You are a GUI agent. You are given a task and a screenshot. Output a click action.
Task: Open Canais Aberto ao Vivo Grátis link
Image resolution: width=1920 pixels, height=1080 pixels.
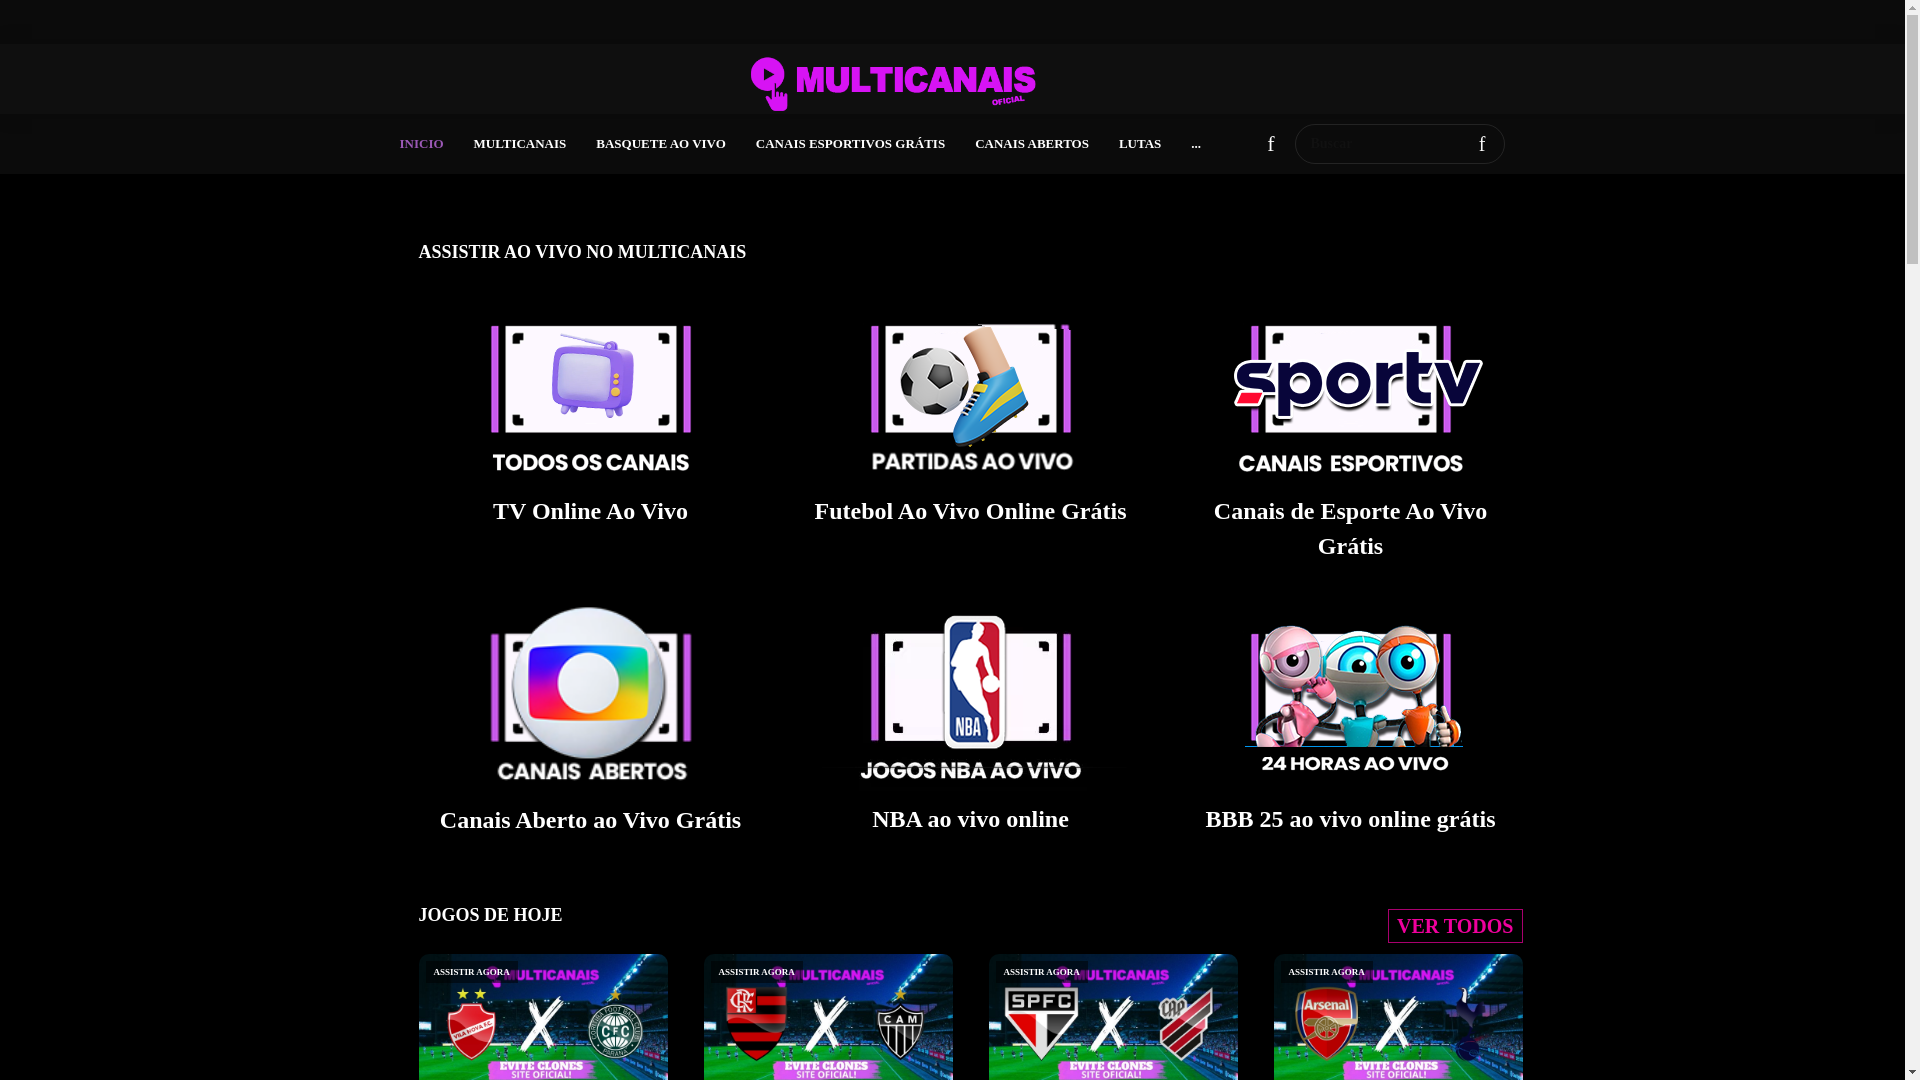(x=590, y=820)
